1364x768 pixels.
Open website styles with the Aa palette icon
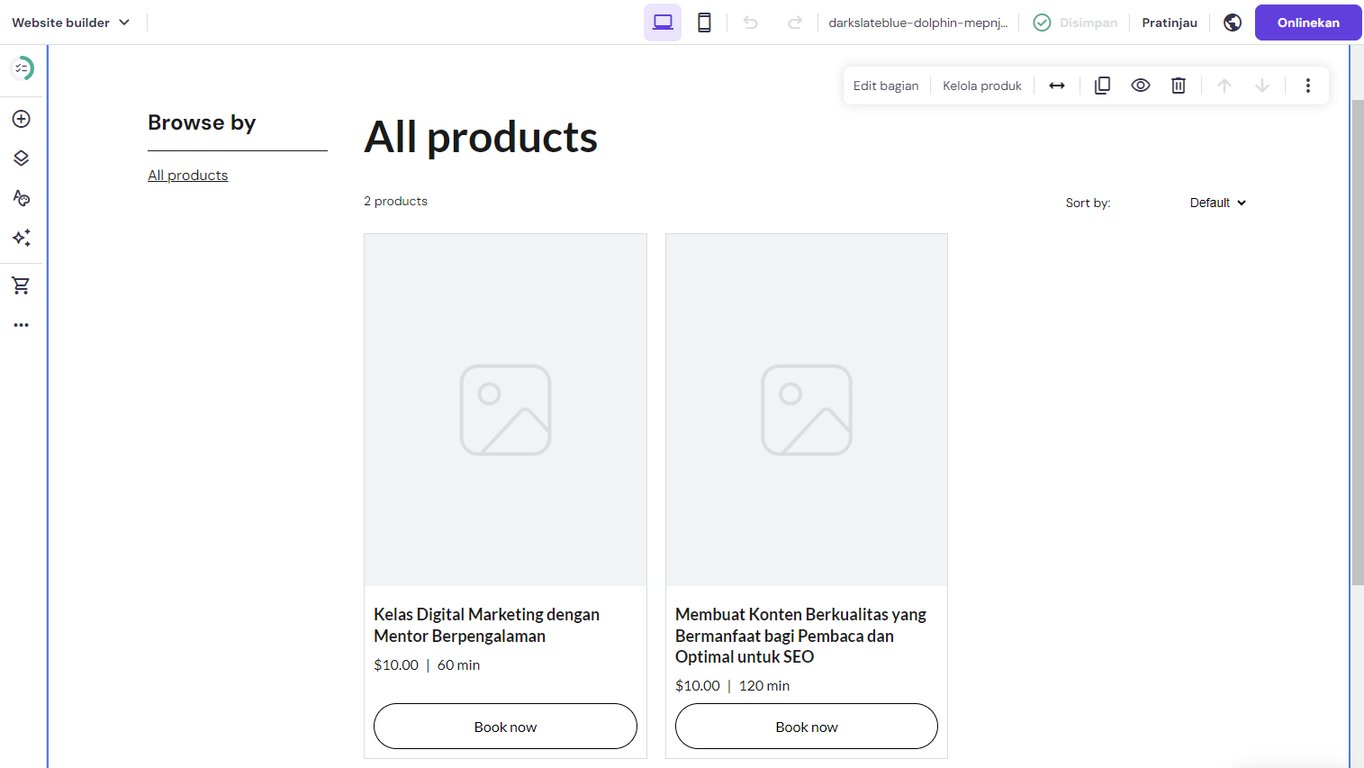(x=21, y=197)
